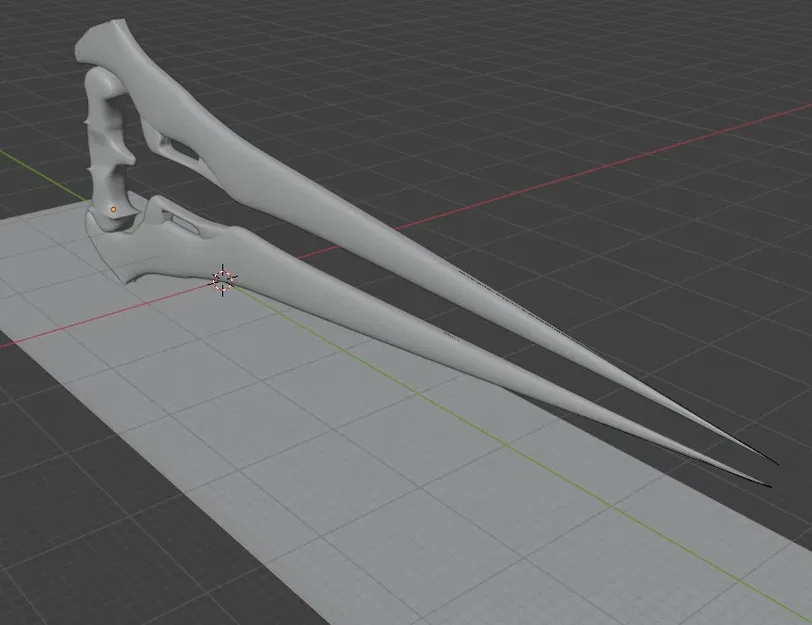Click the orange object origin dot
Image resolution: width=812 pixels, height=625 pixels.
coord(113,210)
